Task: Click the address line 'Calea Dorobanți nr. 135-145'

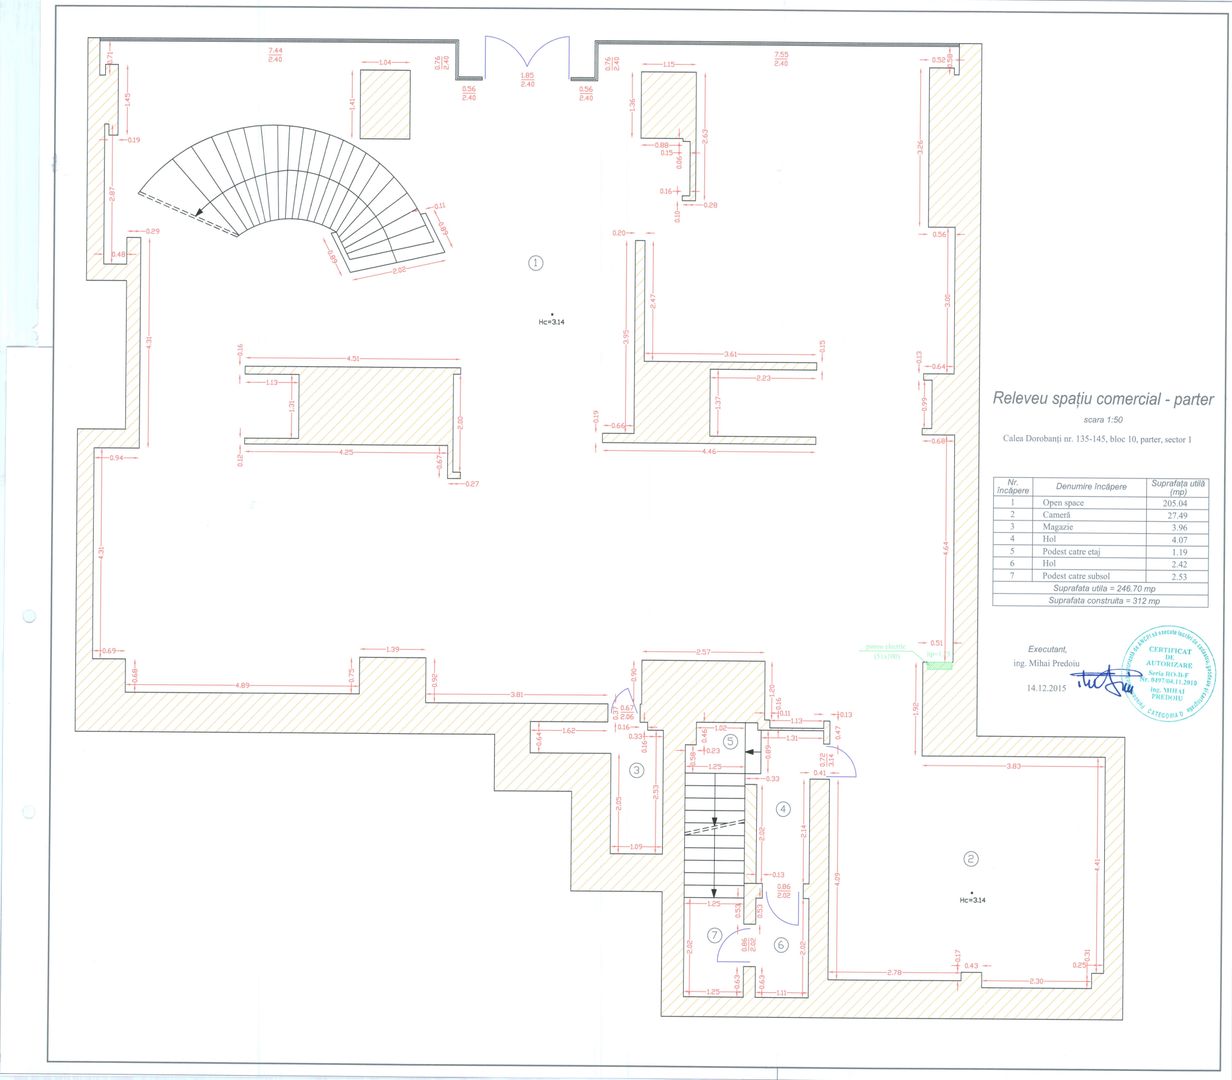Action: coord(1098,439)
